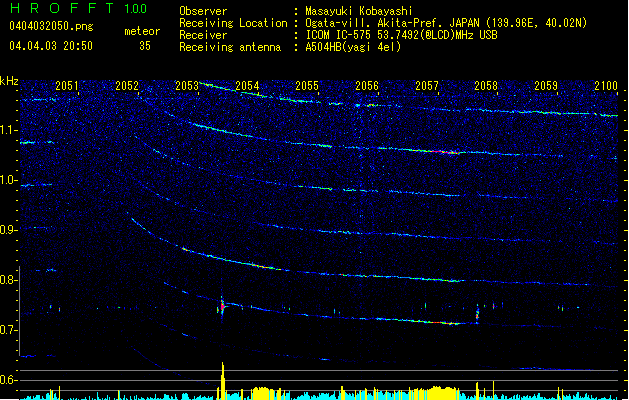Viewport: 629px width, 400px height.
Task: Click the red meteor echo burst near 0.75 kHz
Action: (222, 307)
